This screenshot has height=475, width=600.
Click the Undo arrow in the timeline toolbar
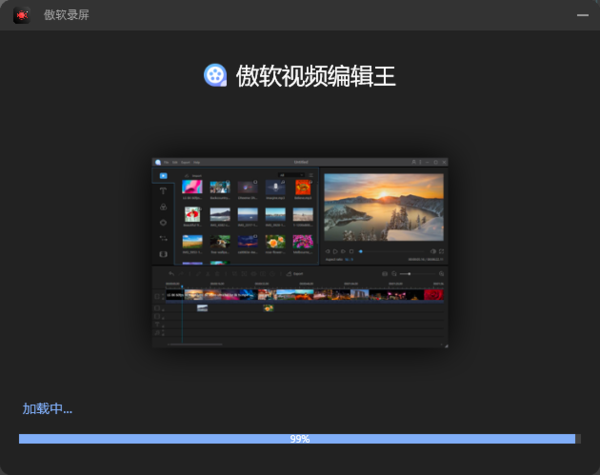pos(171,273)
